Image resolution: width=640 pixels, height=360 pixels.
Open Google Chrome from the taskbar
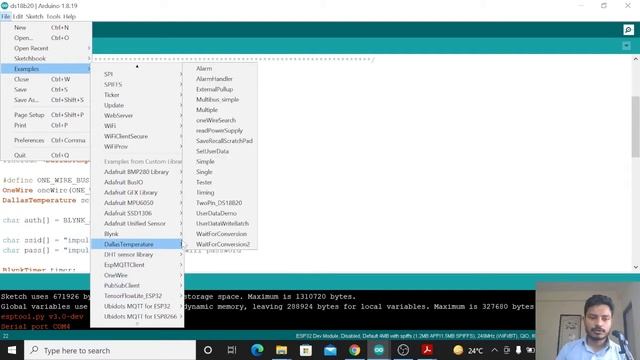pyautogui.click(x=354, y=350)
